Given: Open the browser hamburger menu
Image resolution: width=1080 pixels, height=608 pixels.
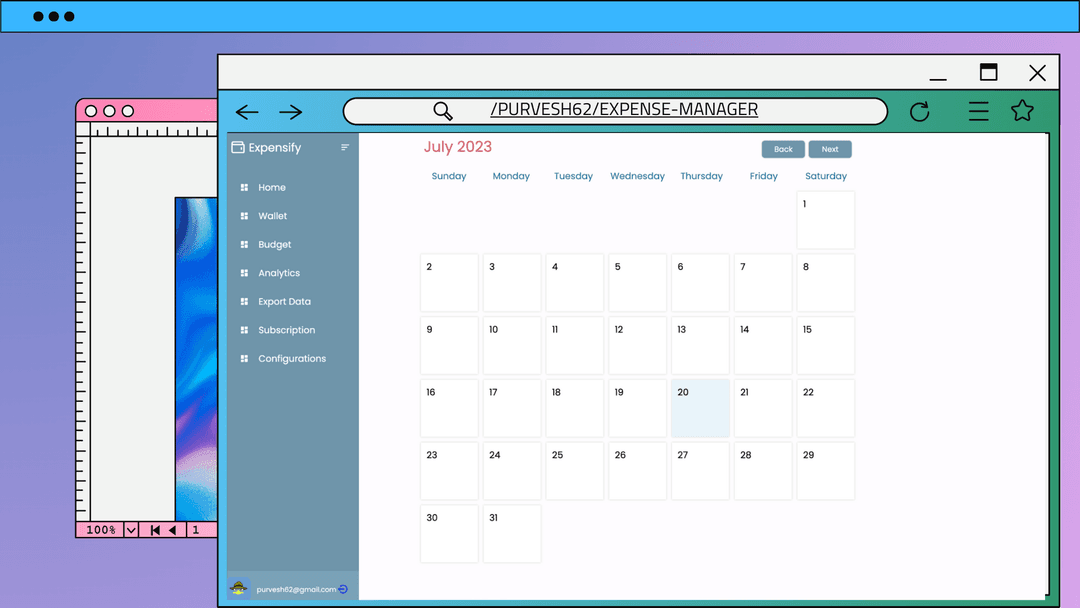Looking at the screenshot, I should [x=978, y=111].
